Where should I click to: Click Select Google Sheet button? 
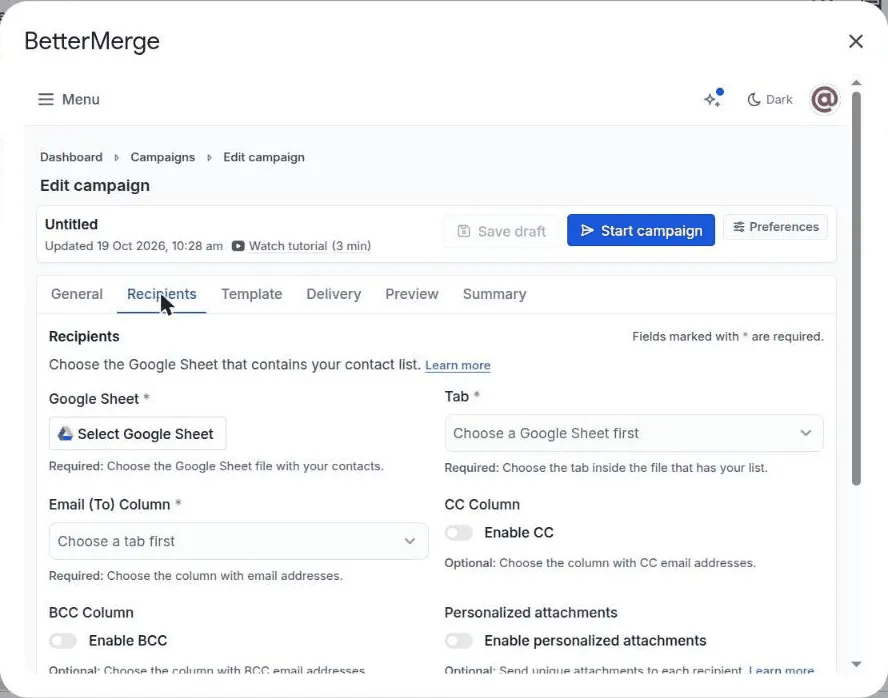tap(138, 434)
